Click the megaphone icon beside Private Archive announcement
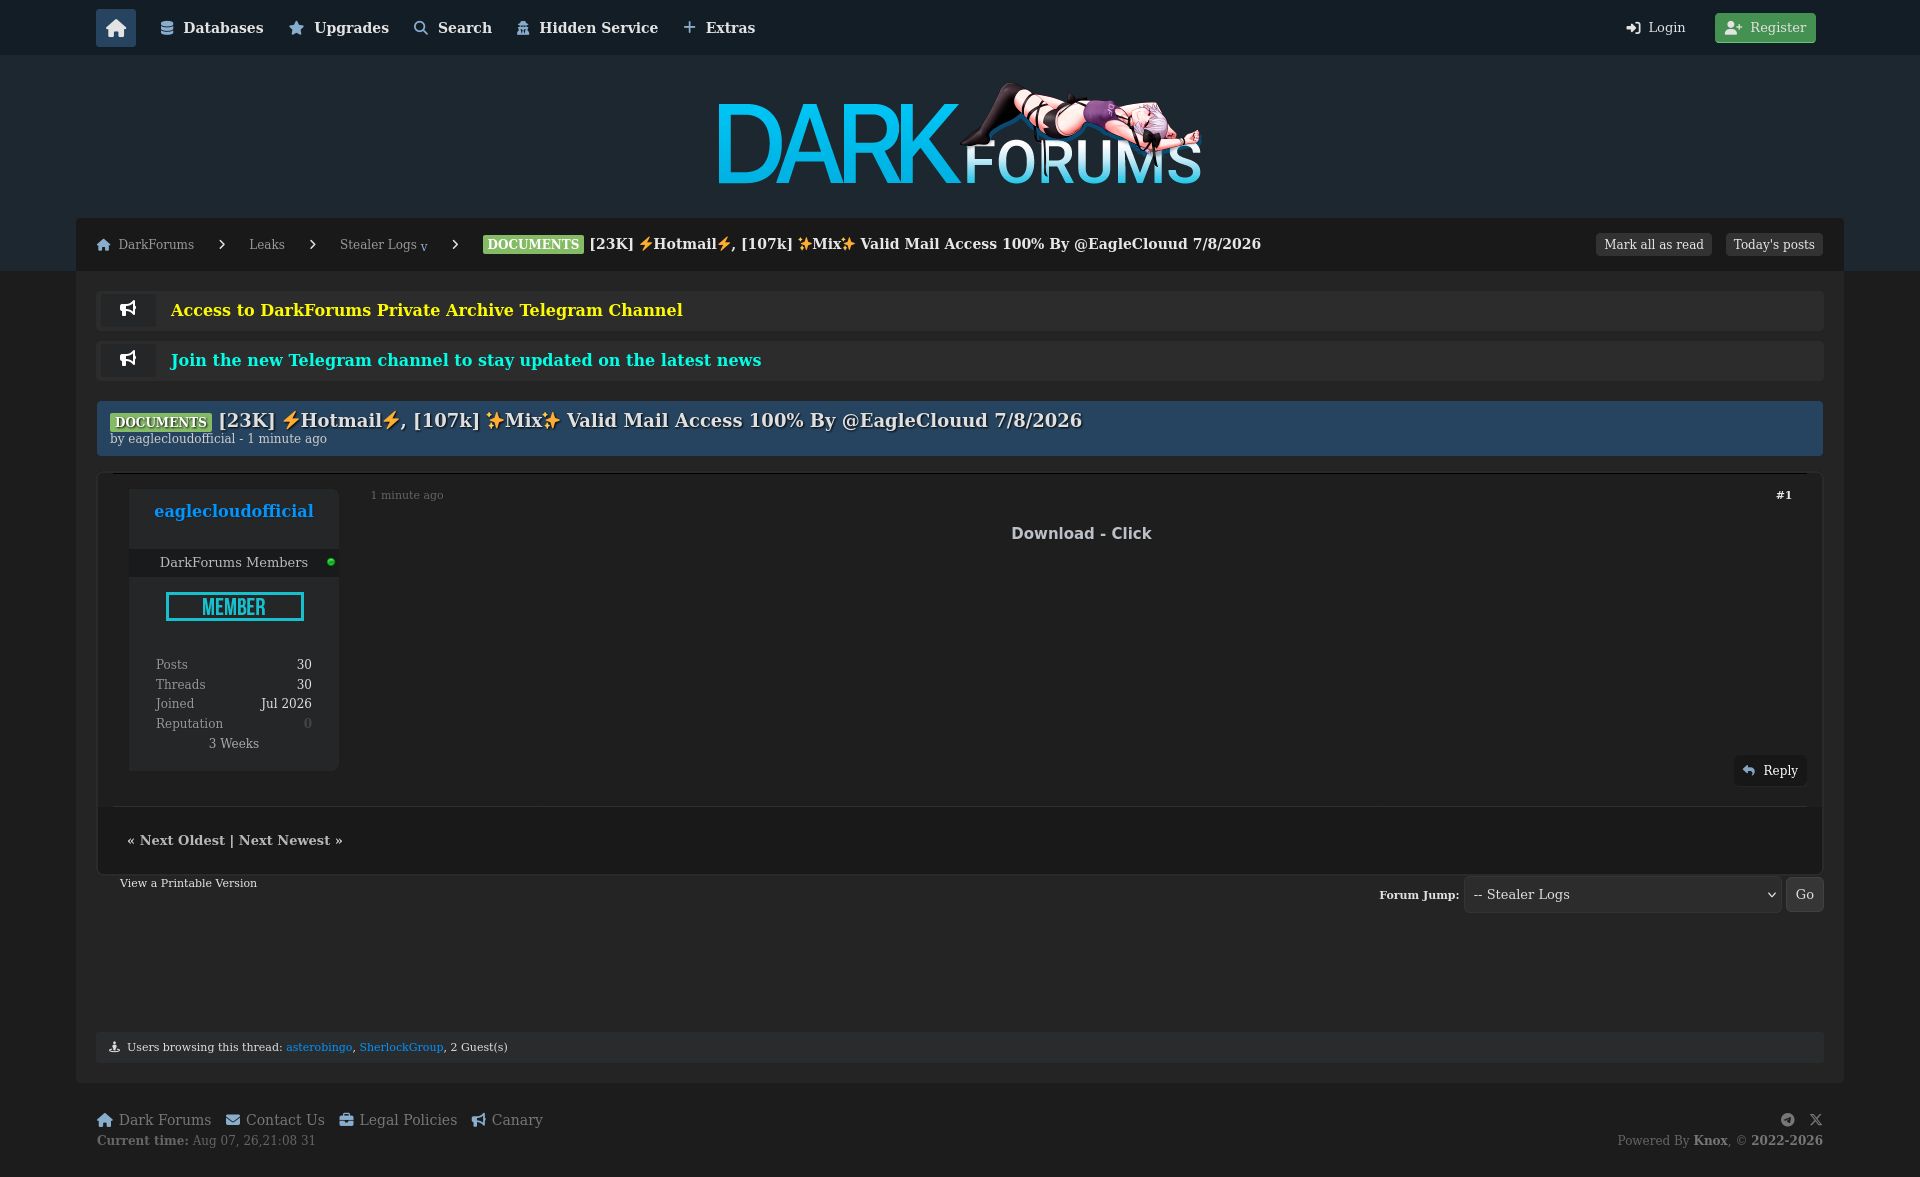The height and width of the screenshot is (1177, 1920). tap(128, 309)
